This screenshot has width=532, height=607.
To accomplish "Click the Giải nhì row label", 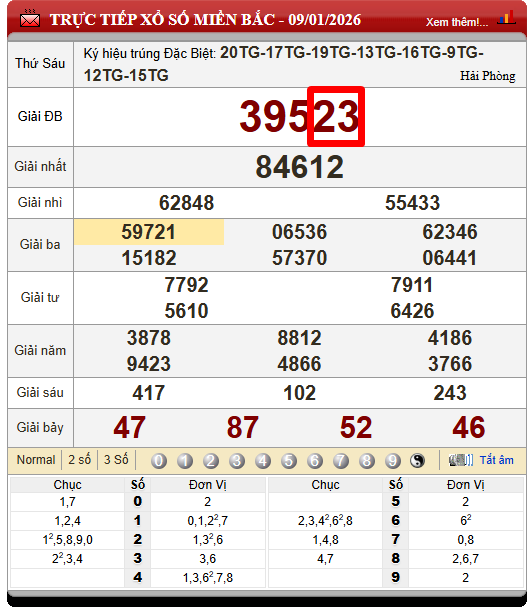I will (40, 202).
